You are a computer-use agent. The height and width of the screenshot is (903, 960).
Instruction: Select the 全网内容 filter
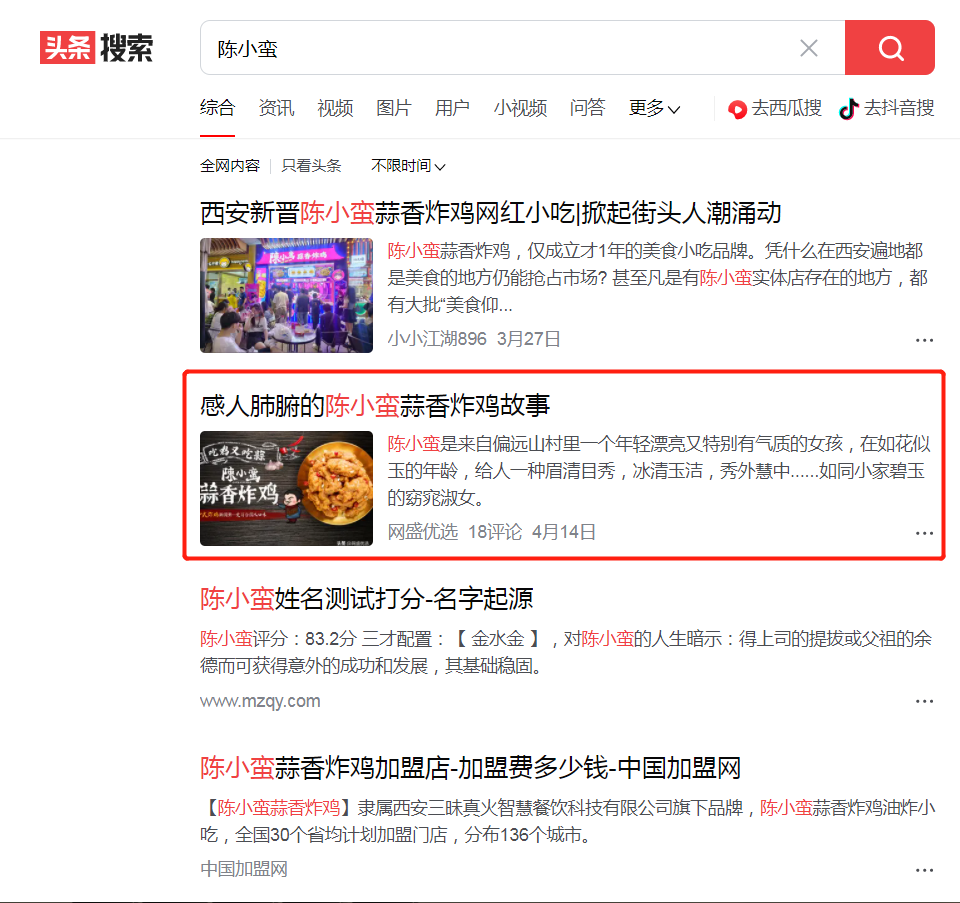[x=230, y=166]
